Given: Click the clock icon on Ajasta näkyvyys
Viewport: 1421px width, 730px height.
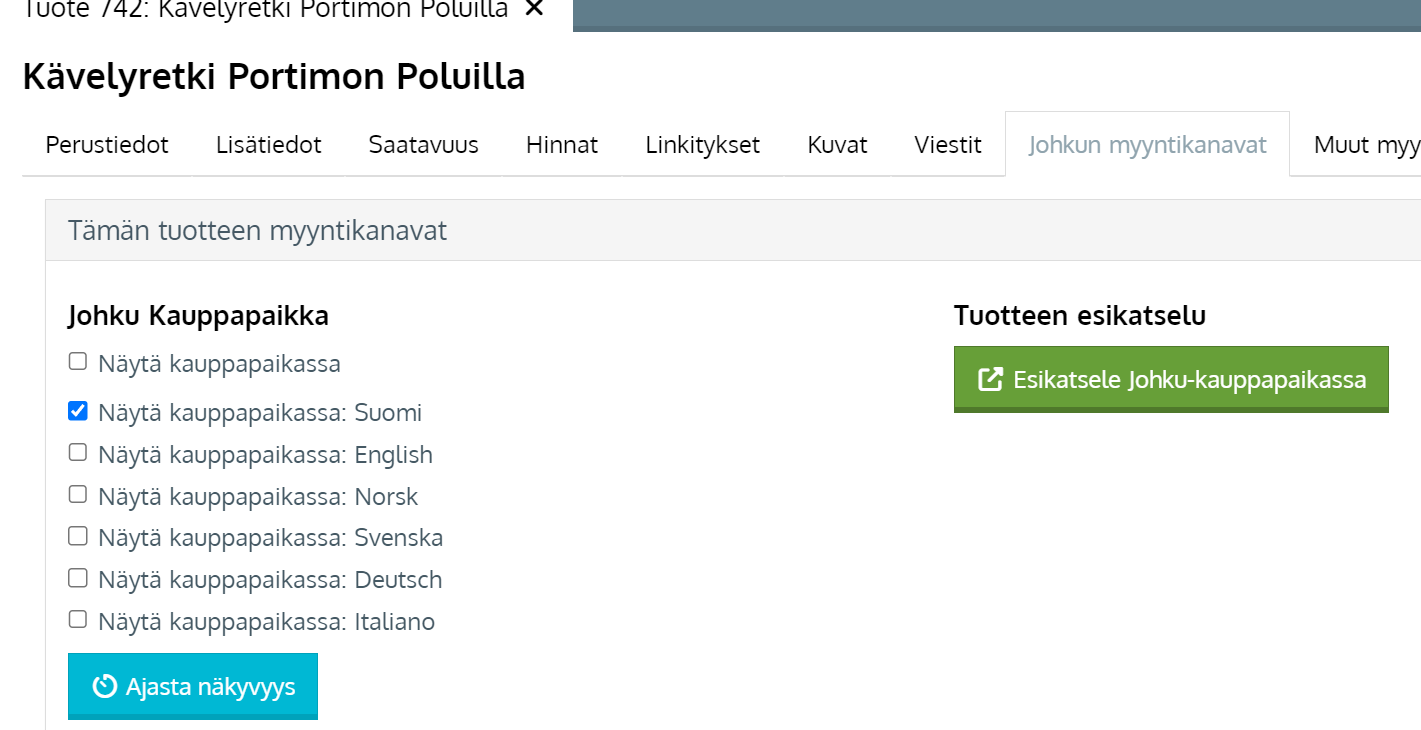Looking at the screenshot, I should 104,687.
